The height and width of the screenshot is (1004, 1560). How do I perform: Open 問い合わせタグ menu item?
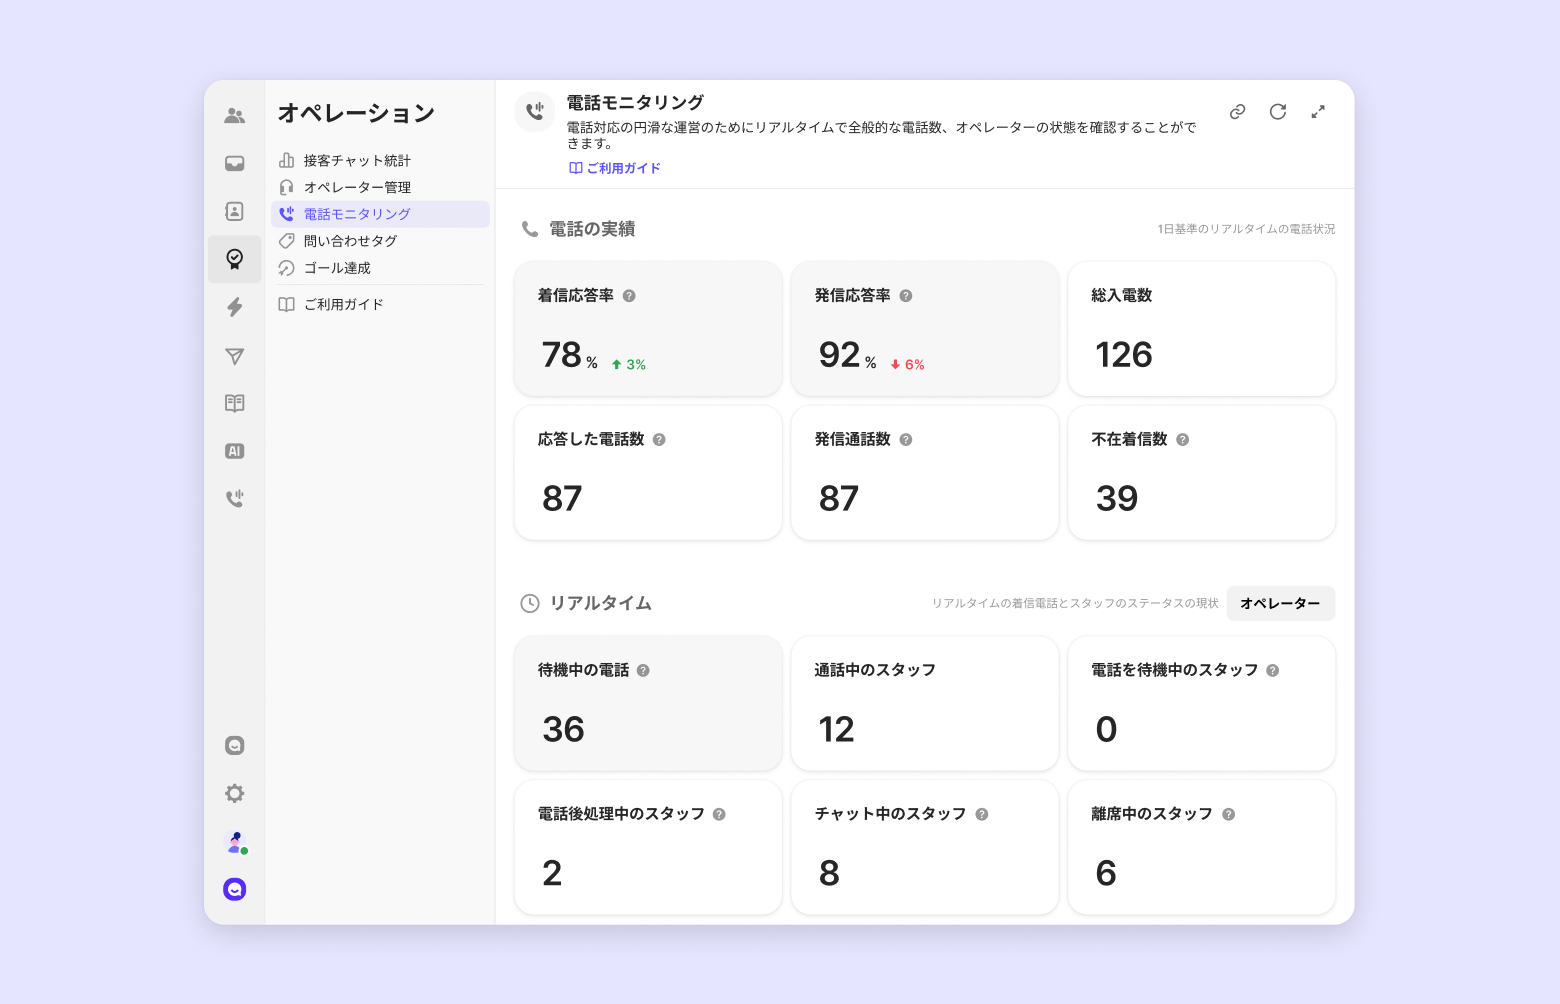pos(380,241)
